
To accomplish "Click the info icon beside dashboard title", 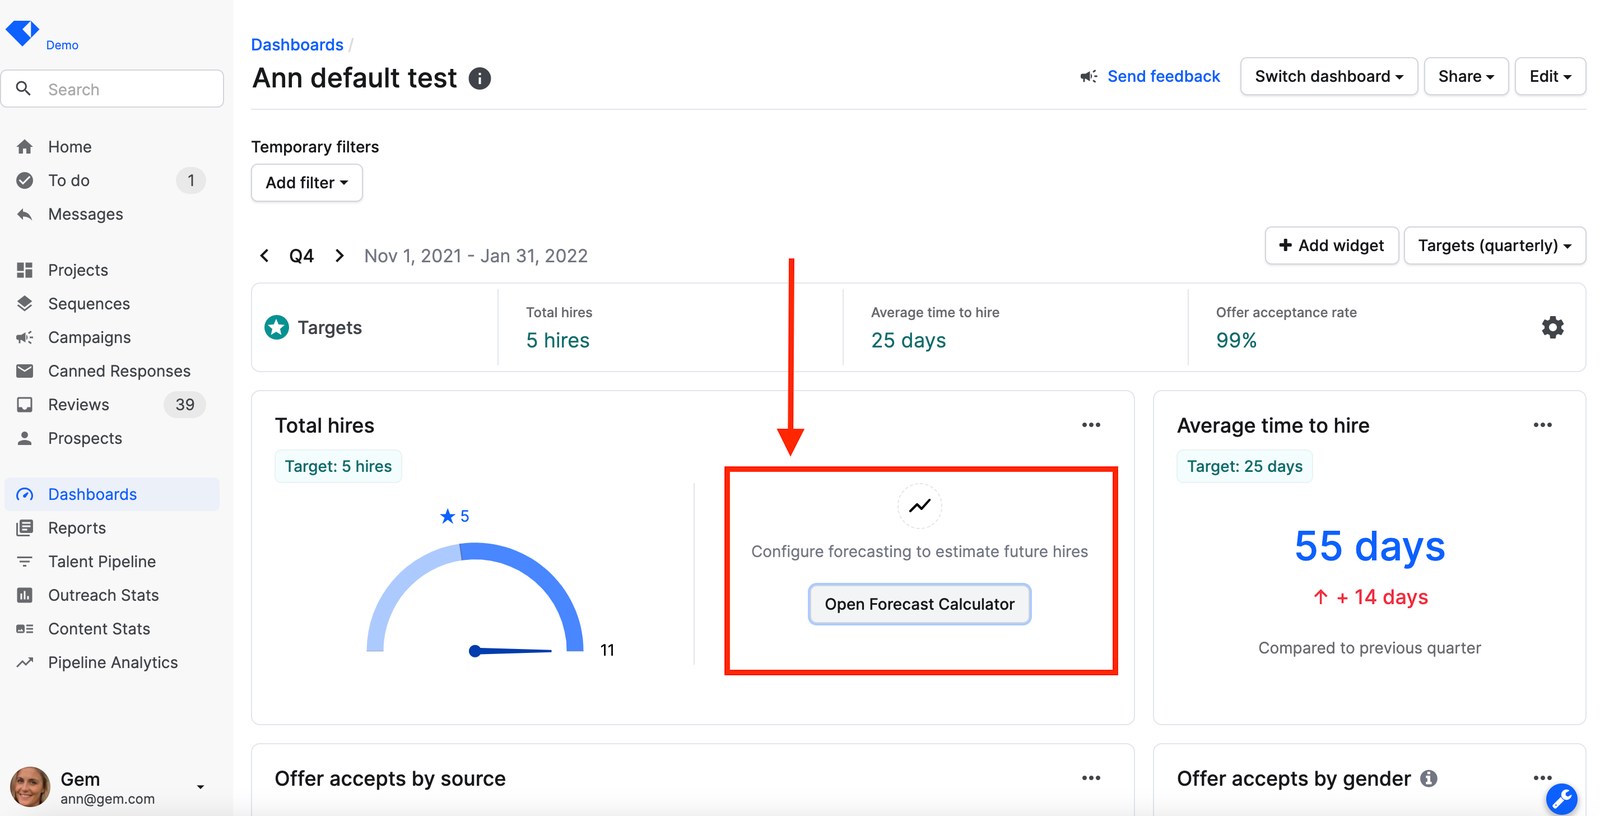I will point(480,78).
